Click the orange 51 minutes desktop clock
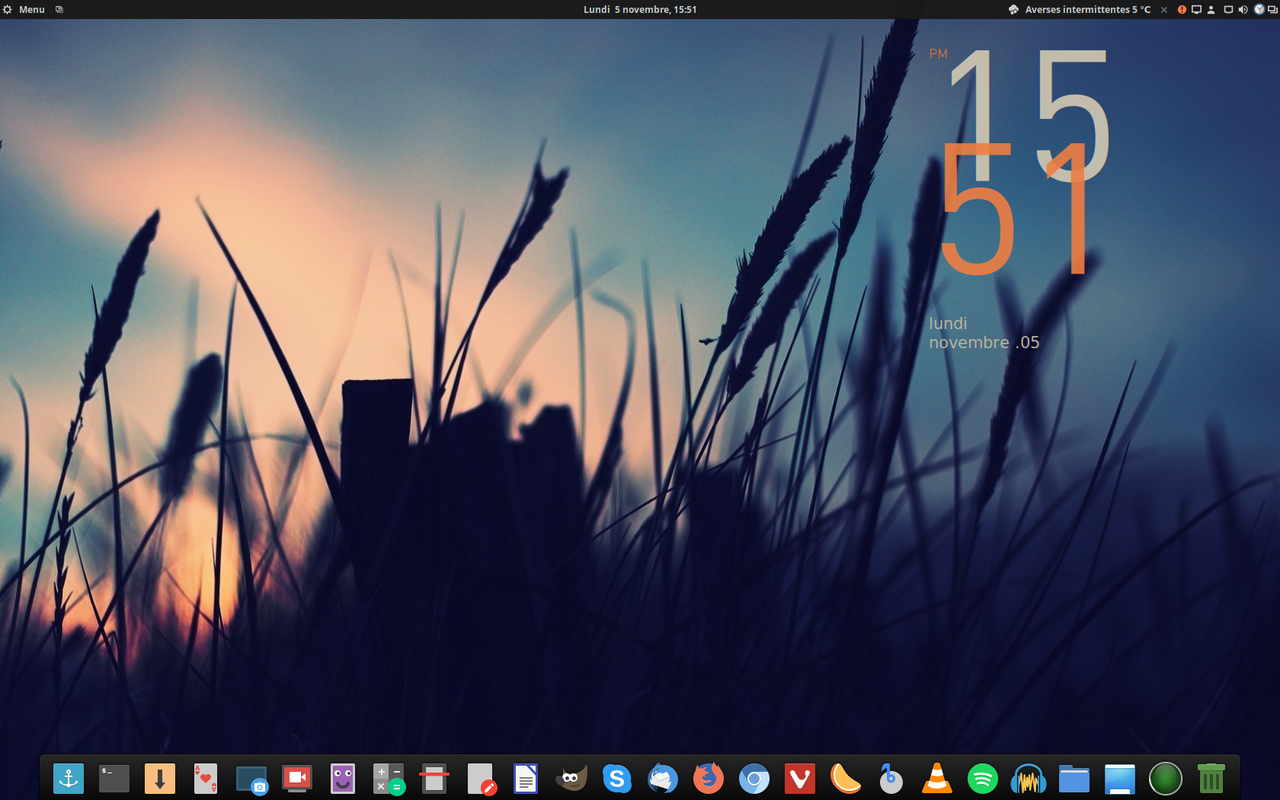 click(x=1014, y=209)
